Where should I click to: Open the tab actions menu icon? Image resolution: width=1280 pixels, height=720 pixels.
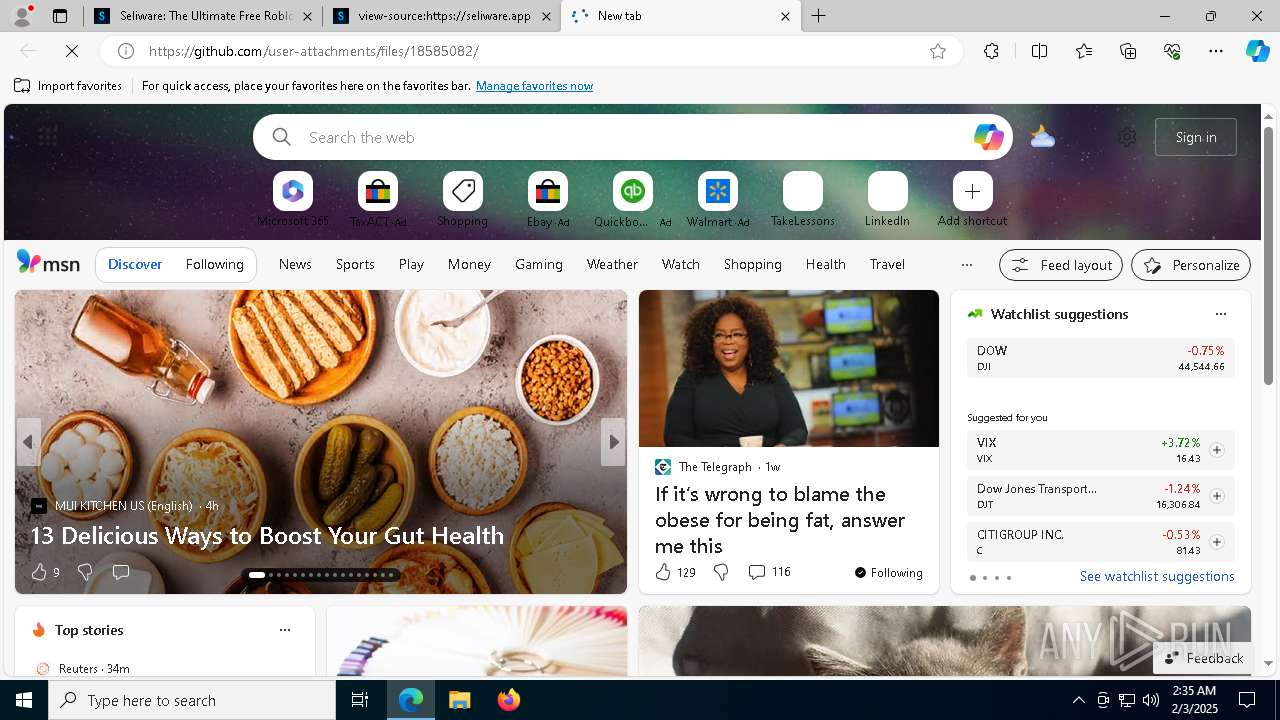(x=60, y=16)
